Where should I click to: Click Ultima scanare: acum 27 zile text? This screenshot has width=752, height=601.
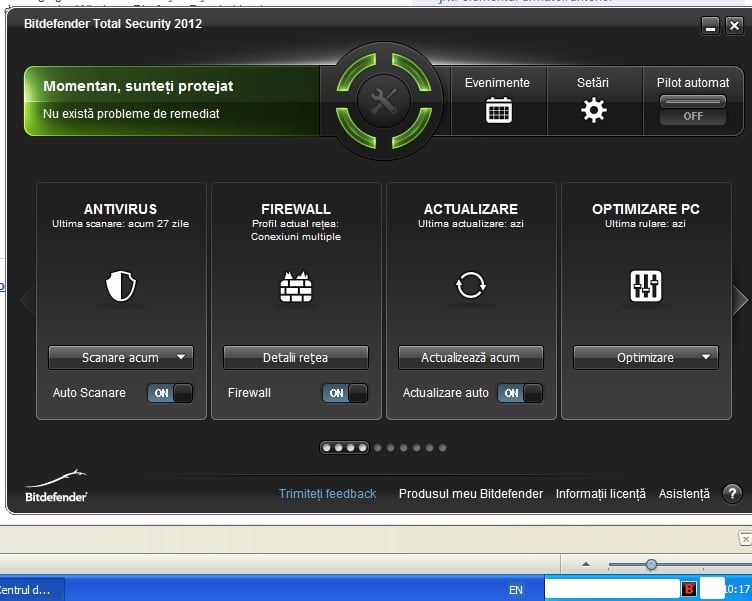tap(120, 224)
